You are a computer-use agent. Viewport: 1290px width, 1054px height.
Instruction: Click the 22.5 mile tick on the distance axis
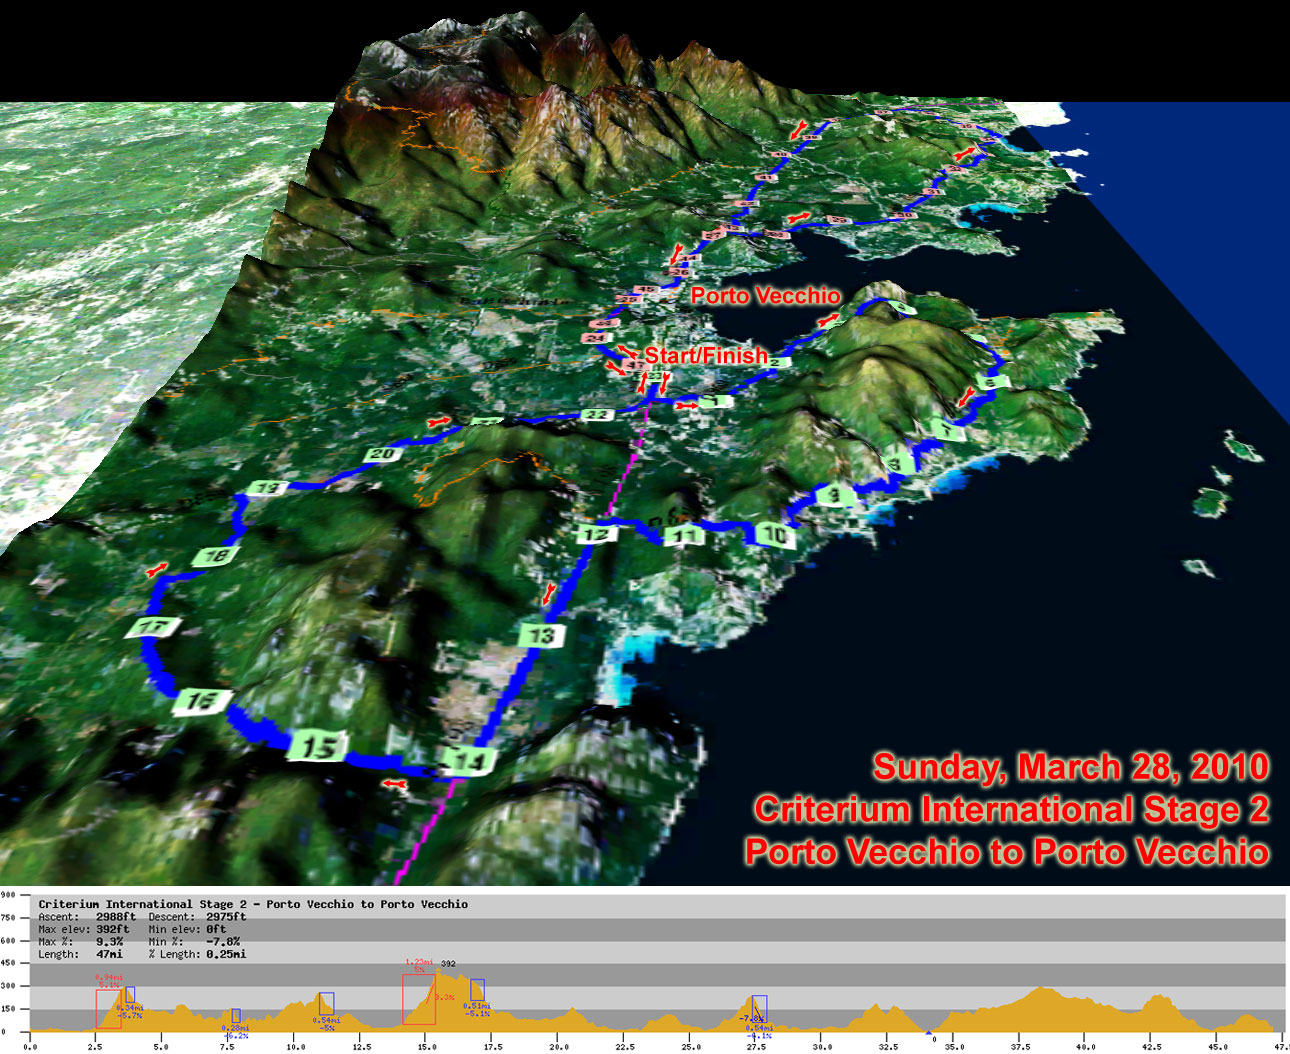[x=624, y=1047]
